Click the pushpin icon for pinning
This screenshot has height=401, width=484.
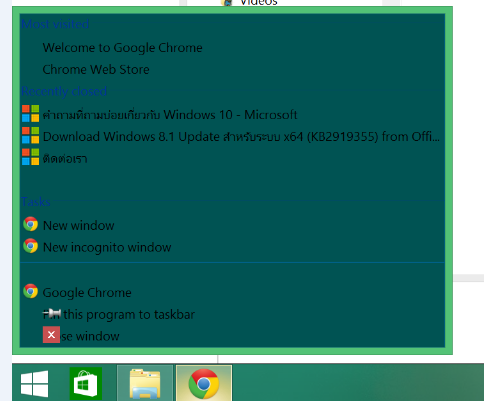[x=52, y=313]
